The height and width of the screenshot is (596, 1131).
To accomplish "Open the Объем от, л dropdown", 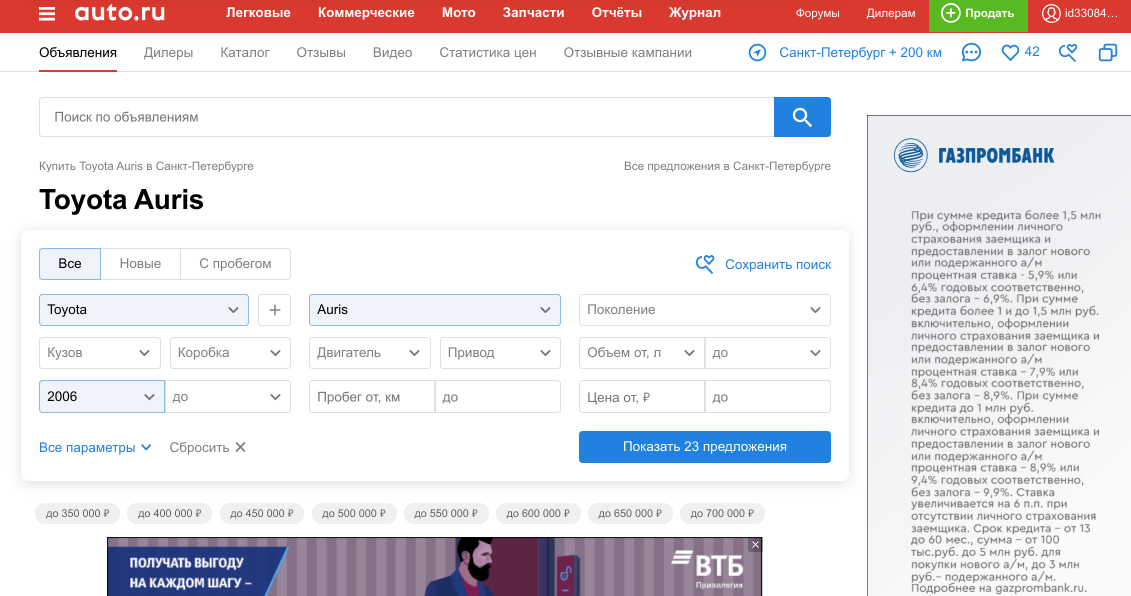I will pyautogui.click(x=641, y=353).
